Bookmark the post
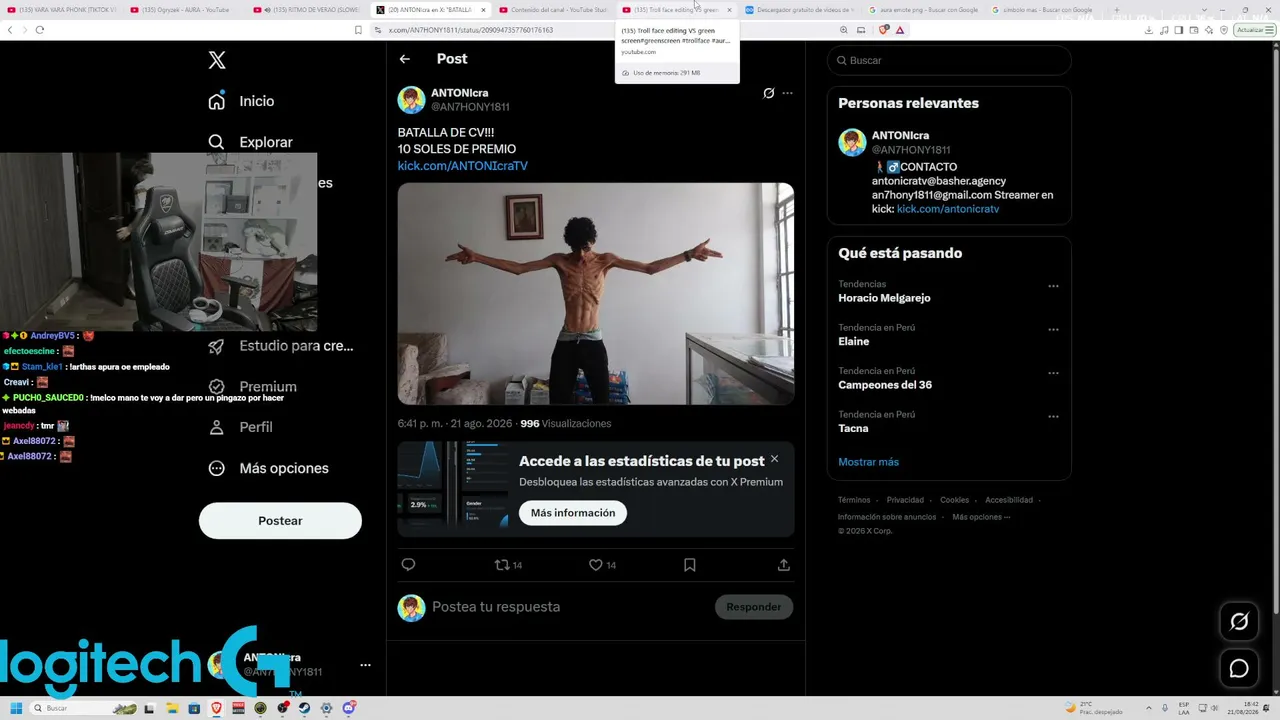Viewport: 1280px width, 720px height. tap(689, 565)
